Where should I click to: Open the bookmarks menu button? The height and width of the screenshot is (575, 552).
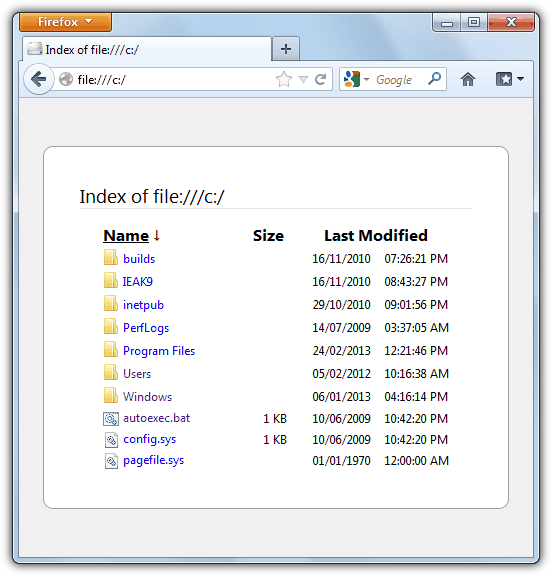(504, 79)
